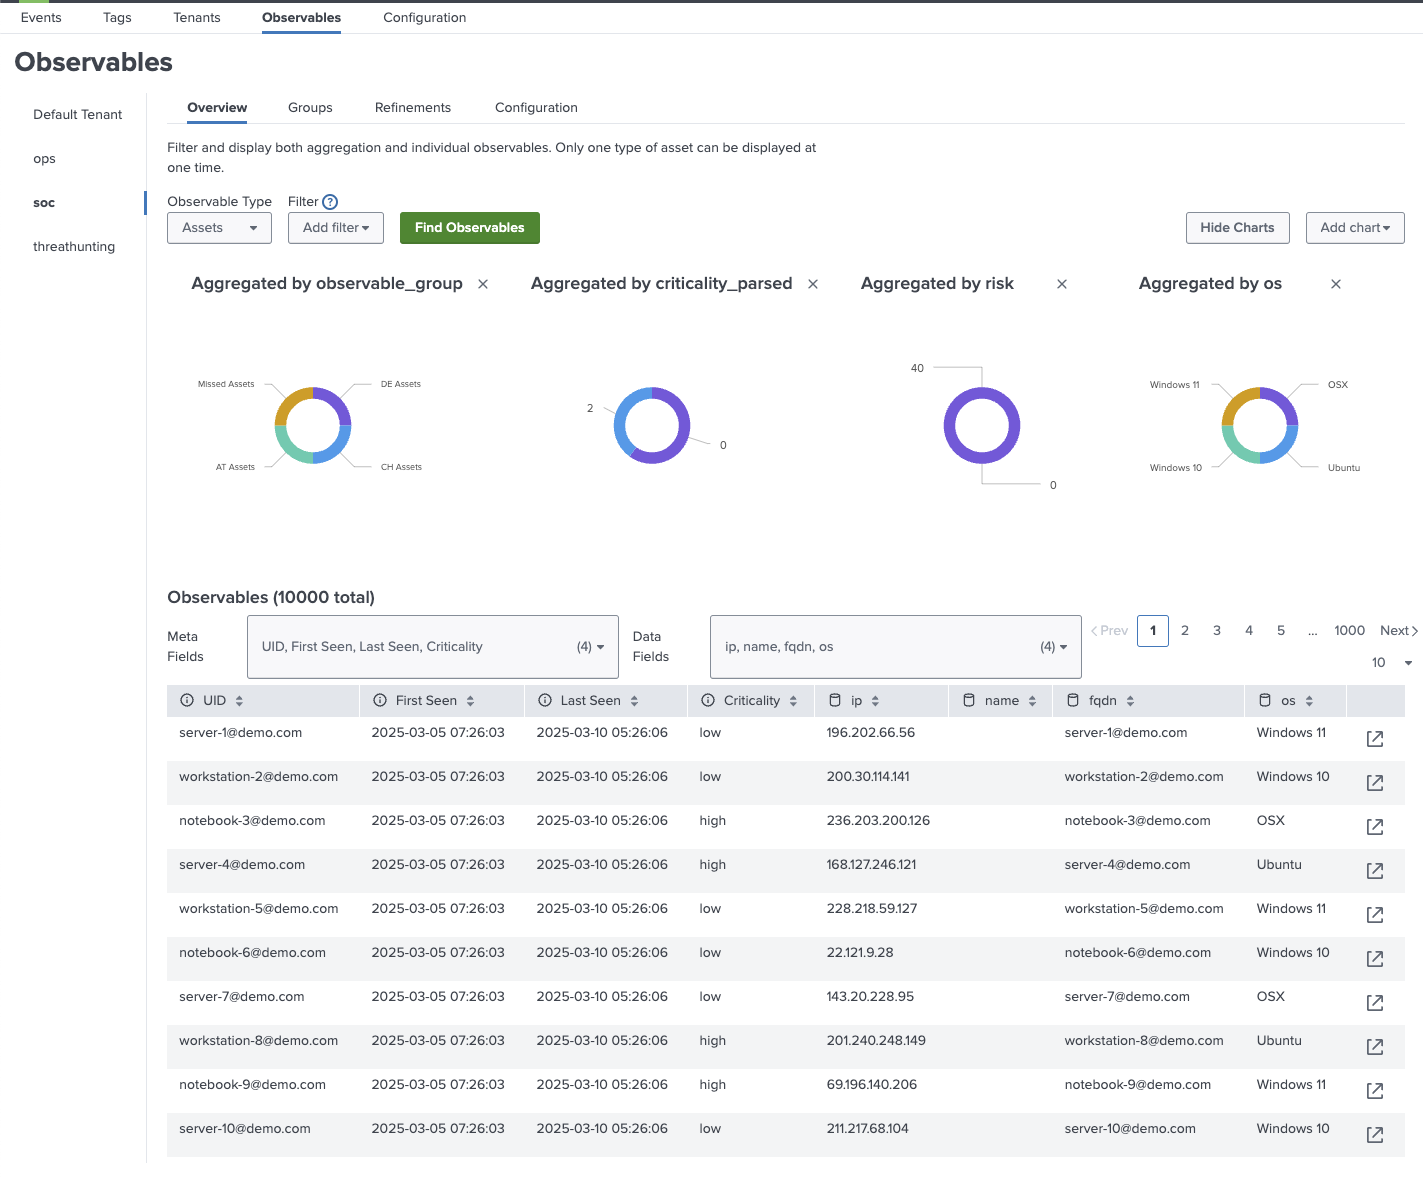The height and width of the screenshot is (1181, 1423).
Task: Click the Find Observables button
Action: tap(469, 227)
